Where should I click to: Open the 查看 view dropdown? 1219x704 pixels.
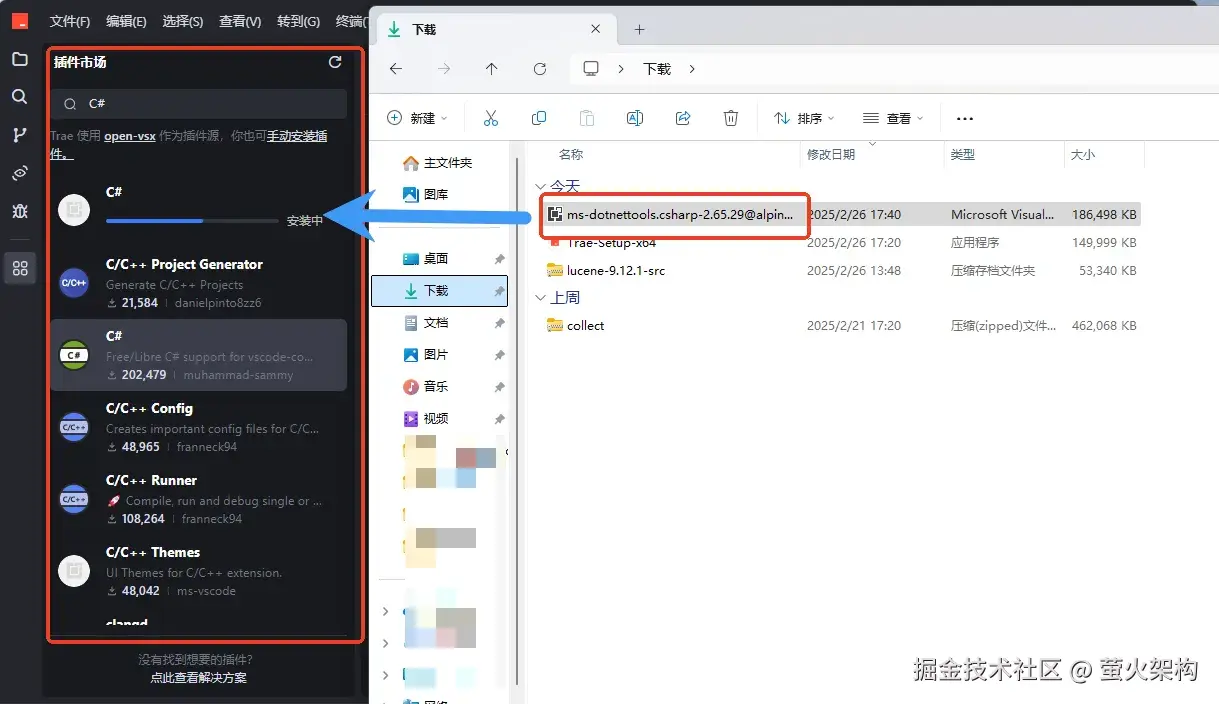893,118
